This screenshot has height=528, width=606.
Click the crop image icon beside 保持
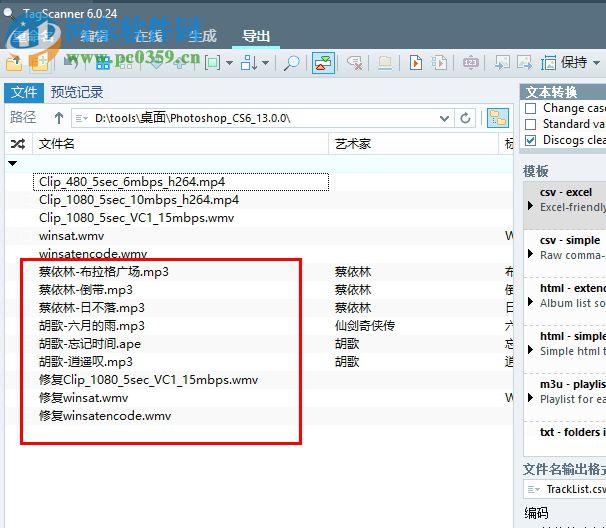(548, 63)
